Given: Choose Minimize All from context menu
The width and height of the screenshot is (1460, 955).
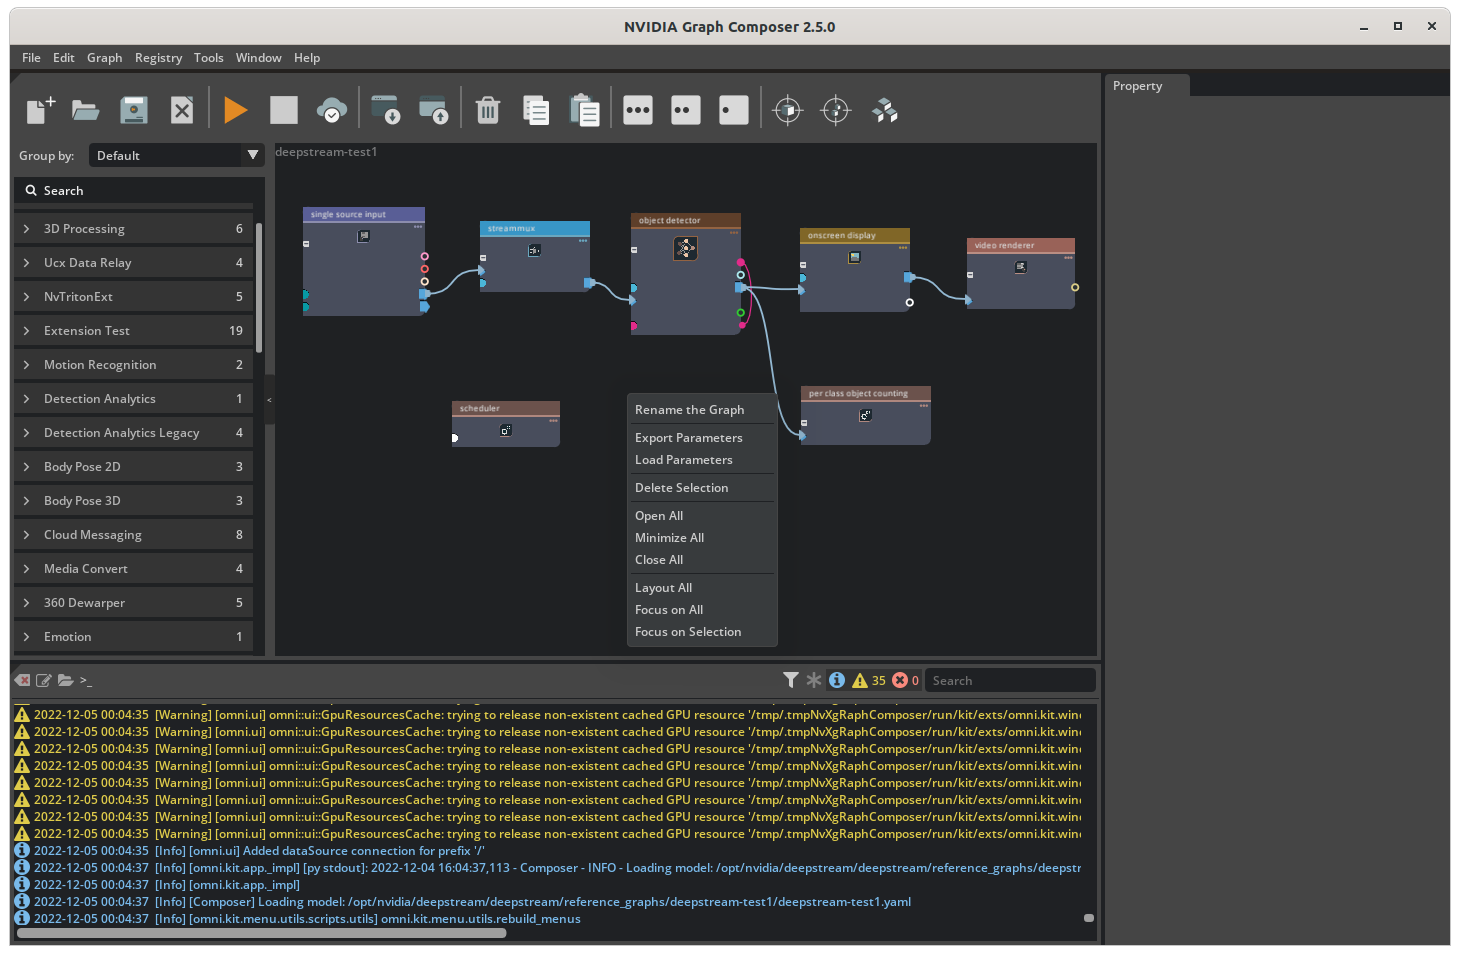Looking at the screenshot, I should [x=702, y=538].
